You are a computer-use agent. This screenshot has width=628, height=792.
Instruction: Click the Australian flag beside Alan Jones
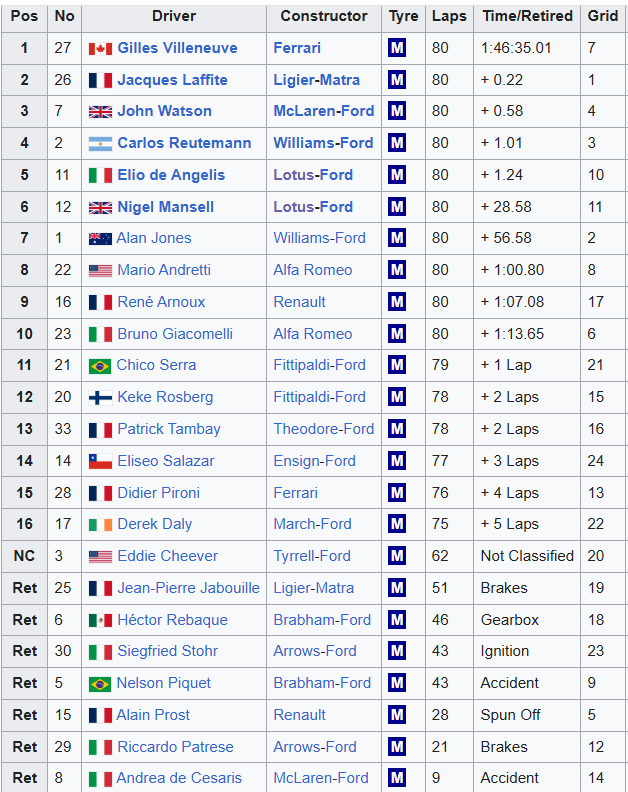100,238
